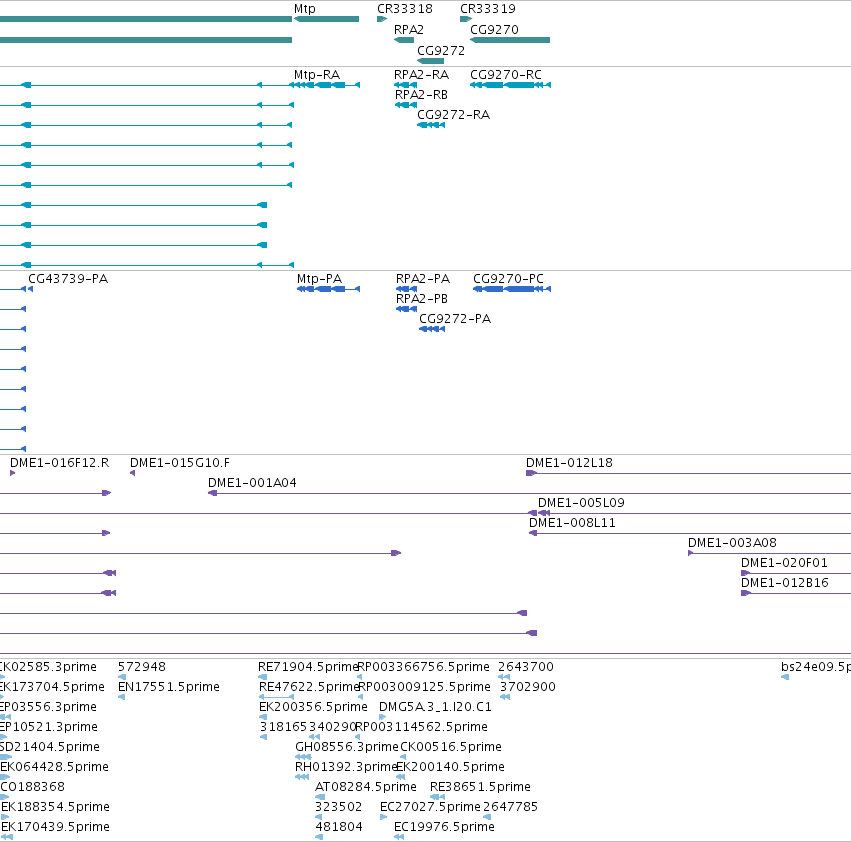Click the CG9270-RC transcript
This screenshot has width=851, height=842.
pyautogui.click(x=511, y=85)
